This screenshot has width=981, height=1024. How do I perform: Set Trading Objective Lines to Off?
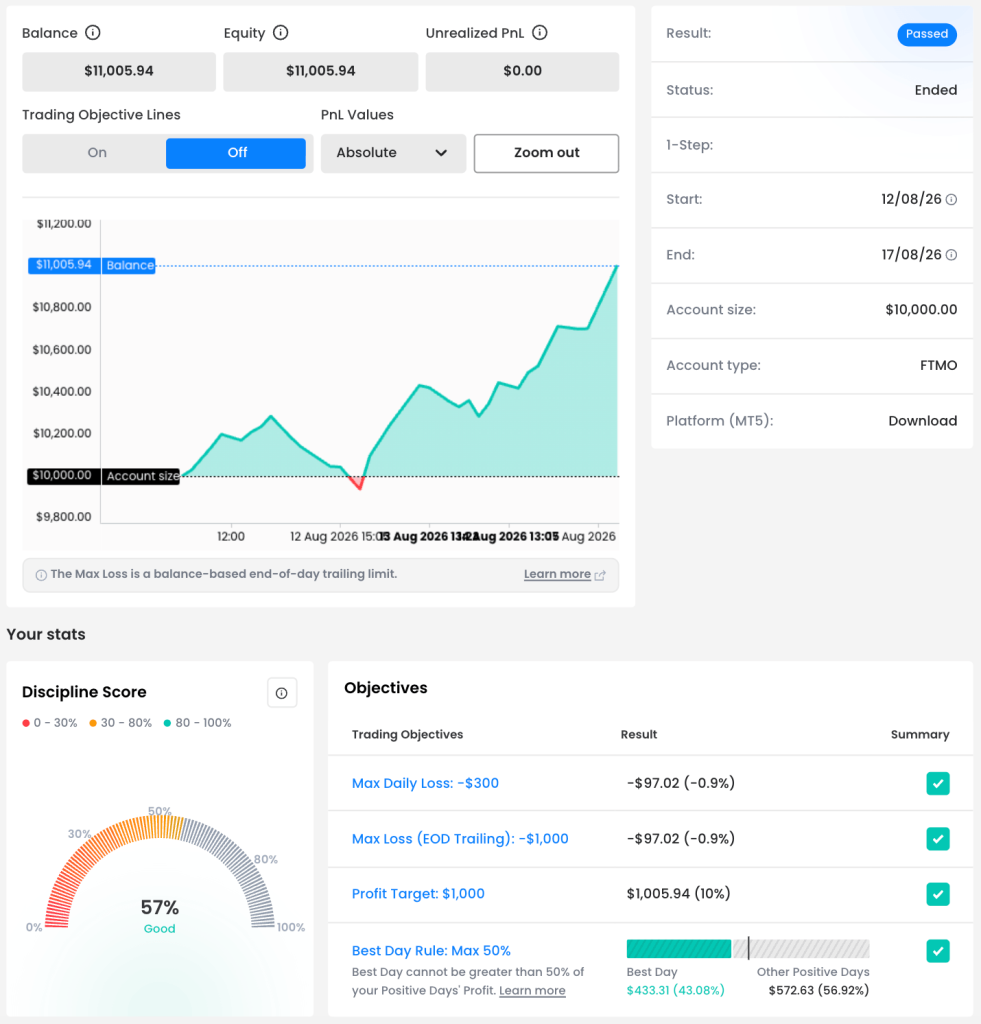[236, 153]
